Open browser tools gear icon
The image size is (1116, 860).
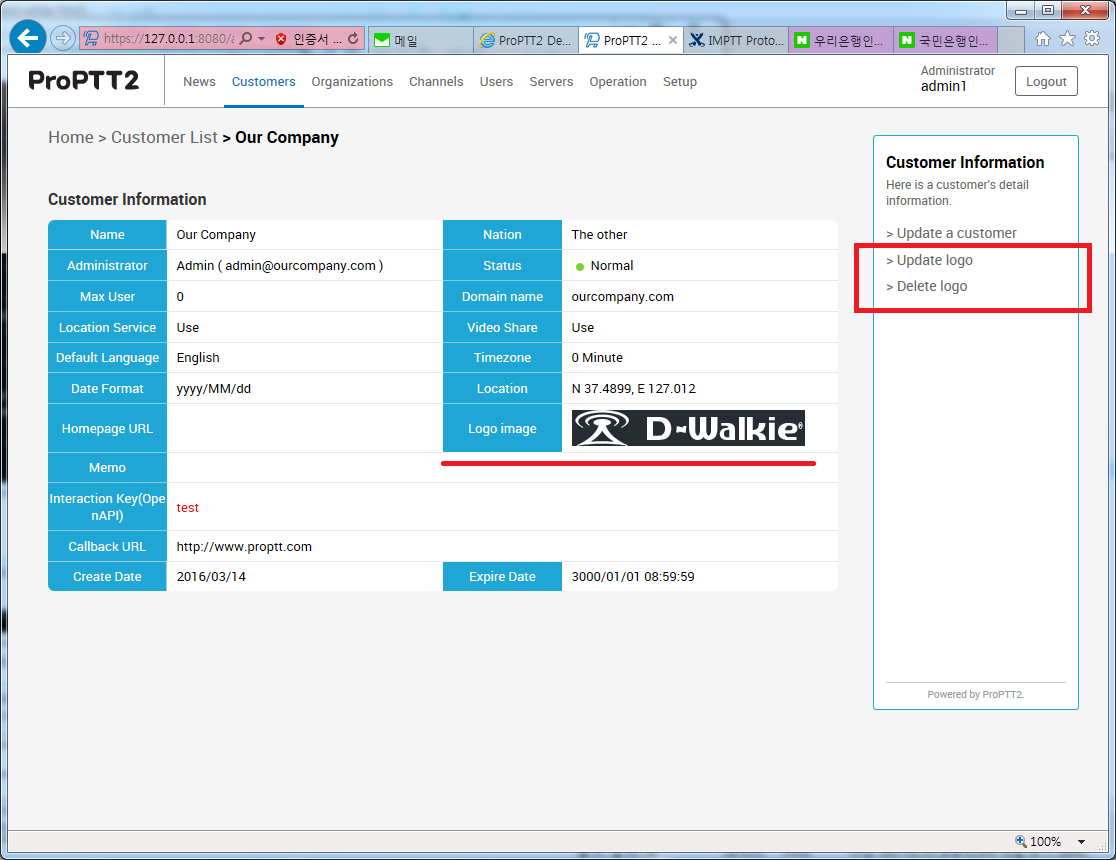[1092, 39]
